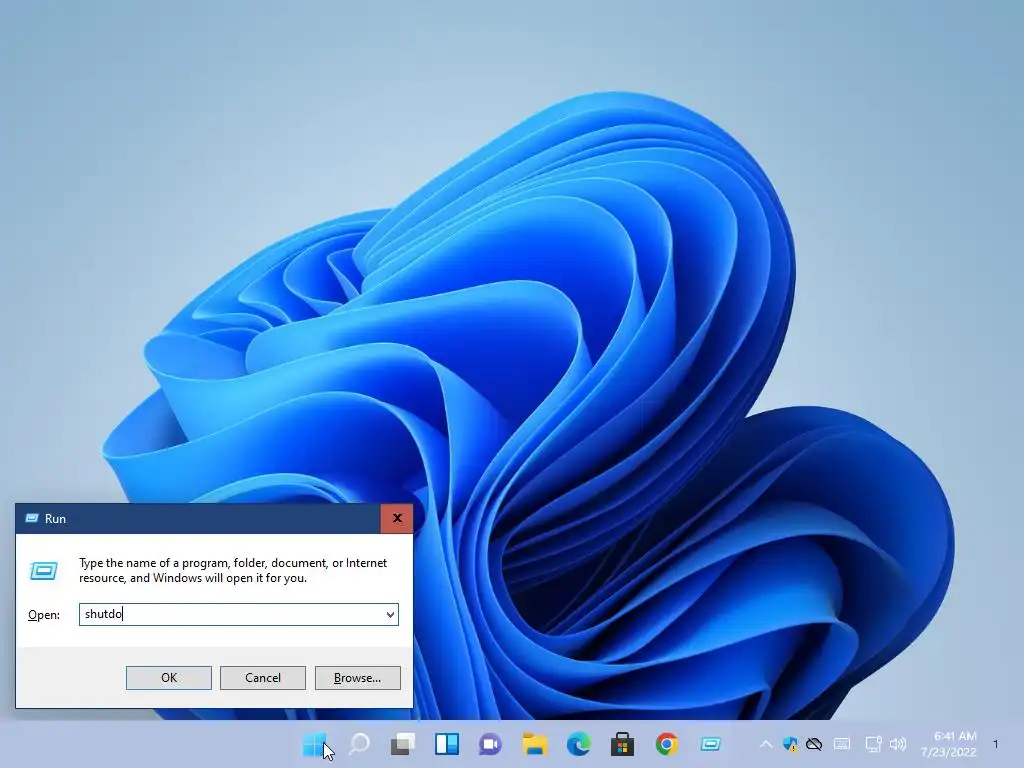The height and width of the screenshot is (768, 1024).
Task: Click the Windows Start button
Action: [315, 744]
